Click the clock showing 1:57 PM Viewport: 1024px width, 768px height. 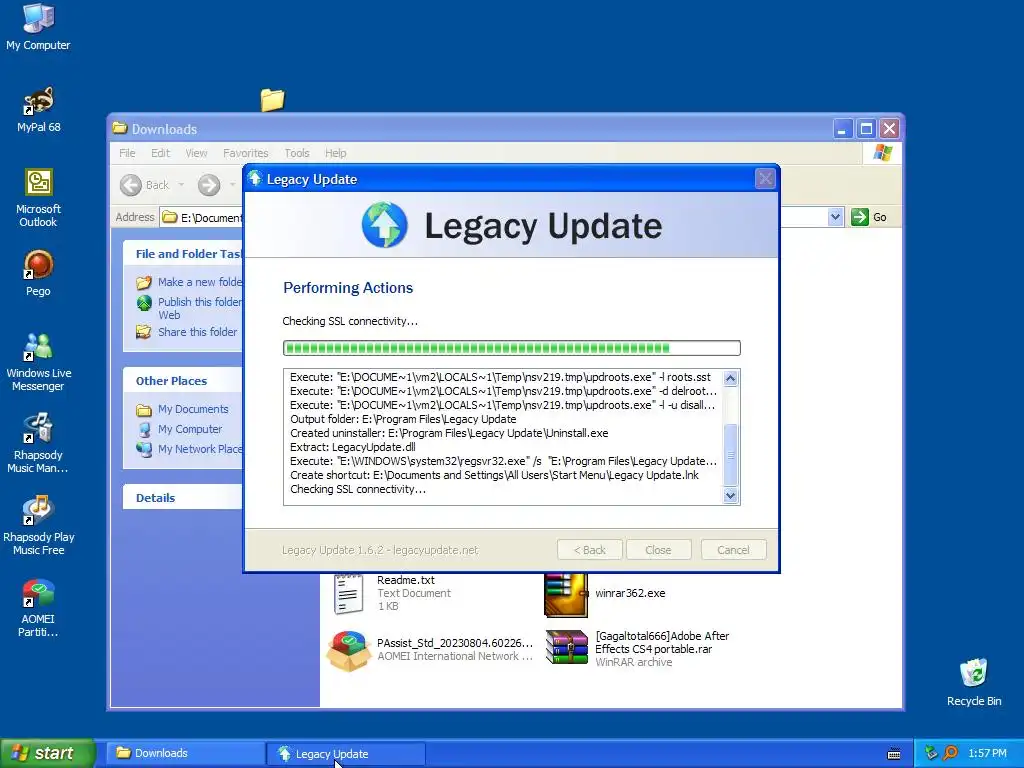[x=987, y=753]
